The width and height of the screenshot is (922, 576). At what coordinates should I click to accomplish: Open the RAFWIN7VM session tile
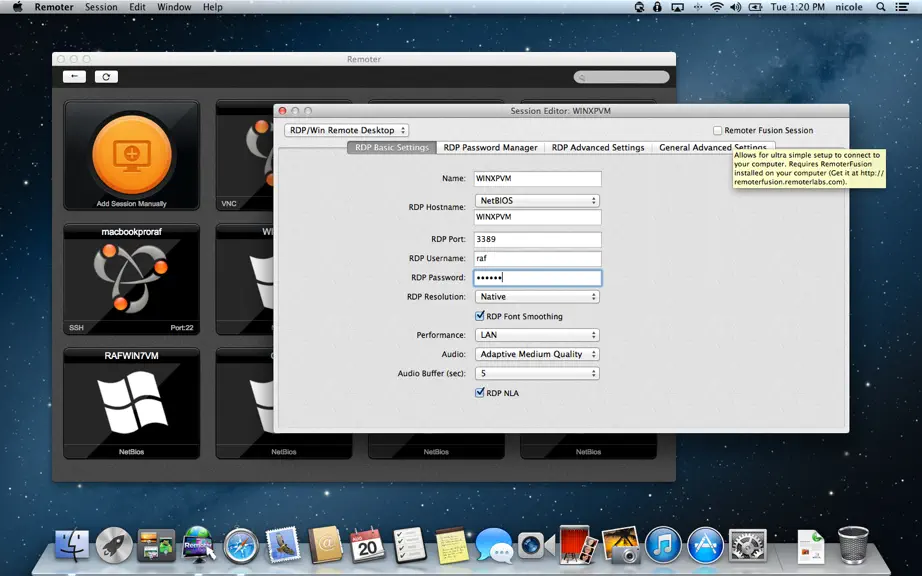coord(132,403)
